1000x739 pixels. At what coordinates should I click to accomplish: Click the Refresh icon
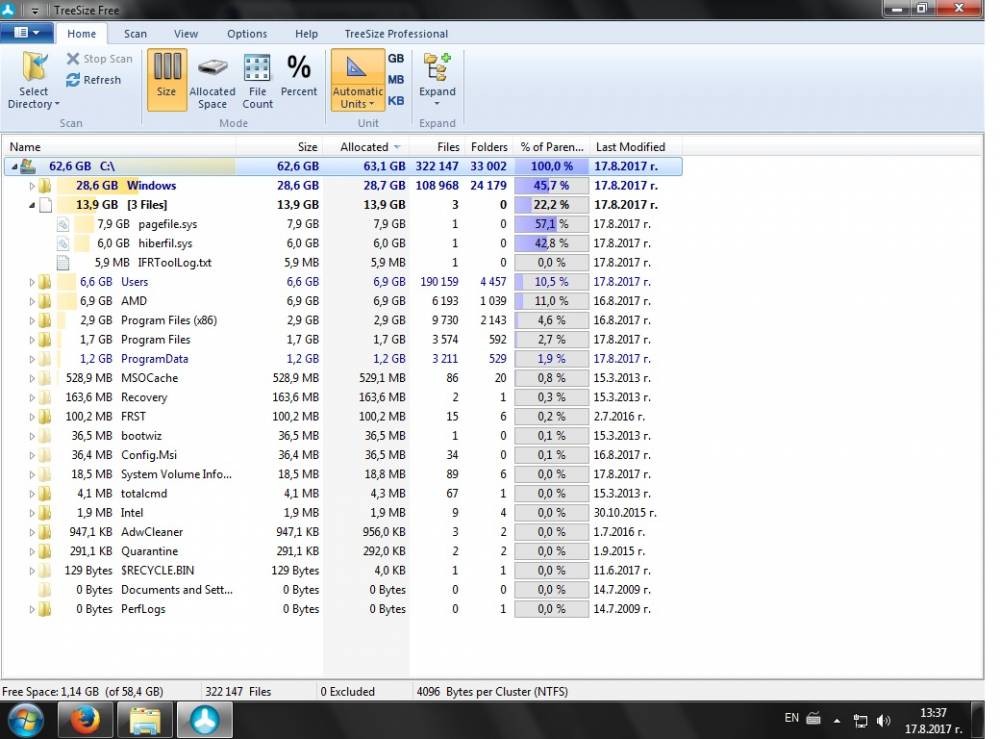coord(73,80)
